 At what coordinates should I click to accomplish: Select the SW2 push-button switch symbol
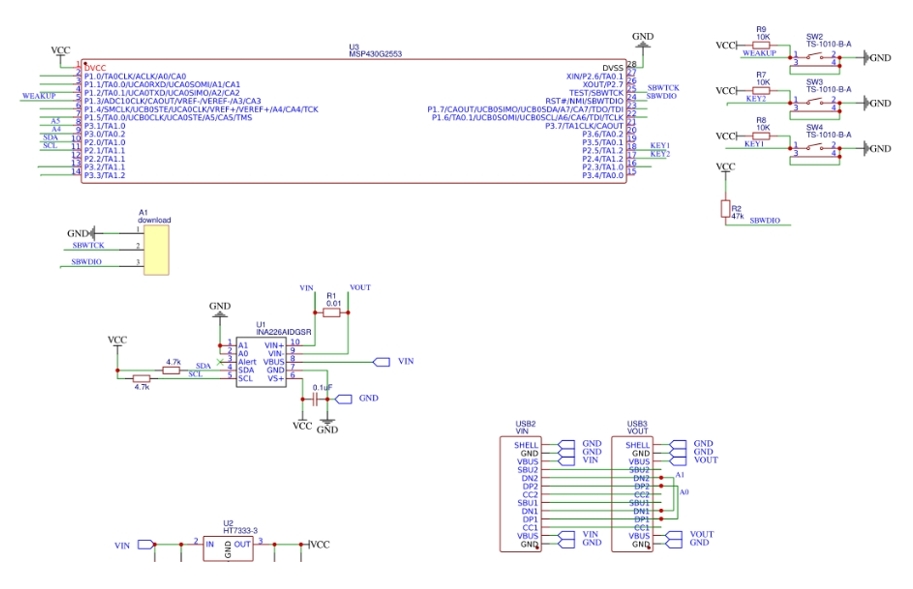pyautogui.click(x=815, y=58)
